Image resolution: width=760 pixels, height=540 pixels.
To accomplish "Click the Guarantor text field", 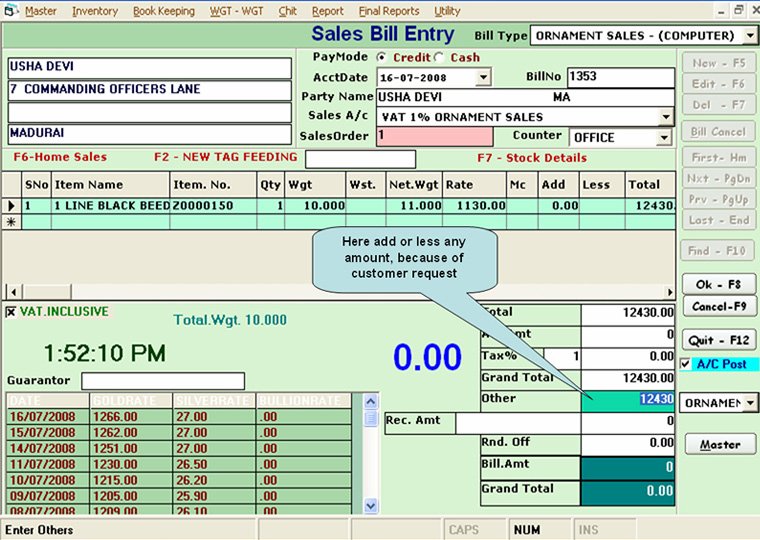I will (163, 381).
